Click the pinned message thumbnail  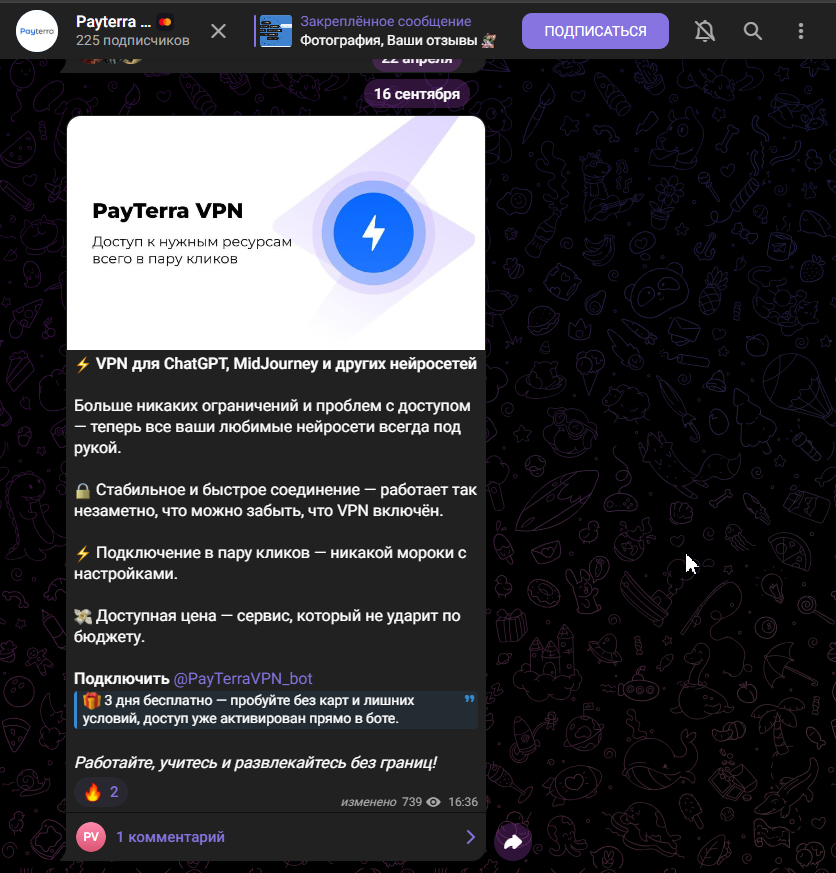pyautogui.click(x=276, y=31)
